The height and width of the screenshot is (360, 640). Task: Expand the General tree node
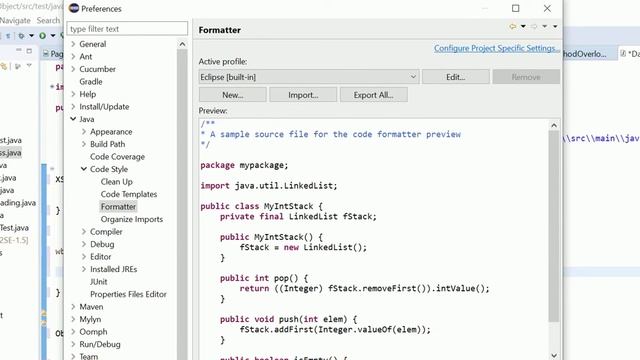[73, 44]
